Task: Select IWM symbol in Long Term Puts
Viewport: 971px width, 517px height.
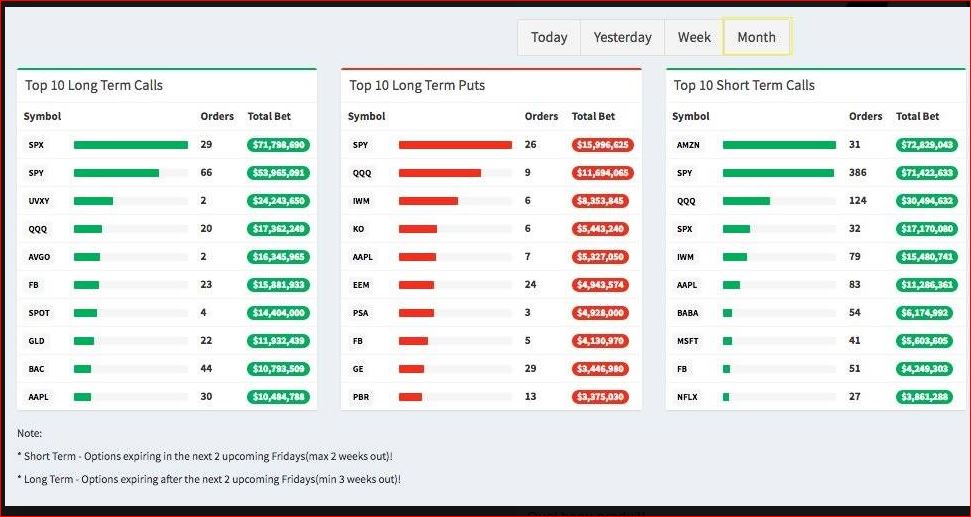Action: tap(362, 201)
